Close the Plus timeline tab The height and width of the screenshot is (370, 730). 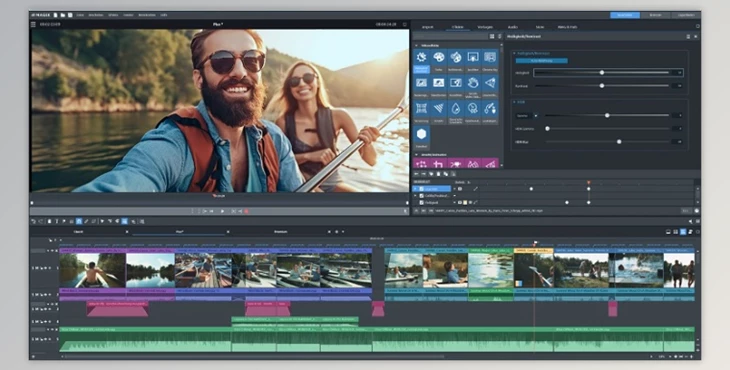tap(228, 232)
